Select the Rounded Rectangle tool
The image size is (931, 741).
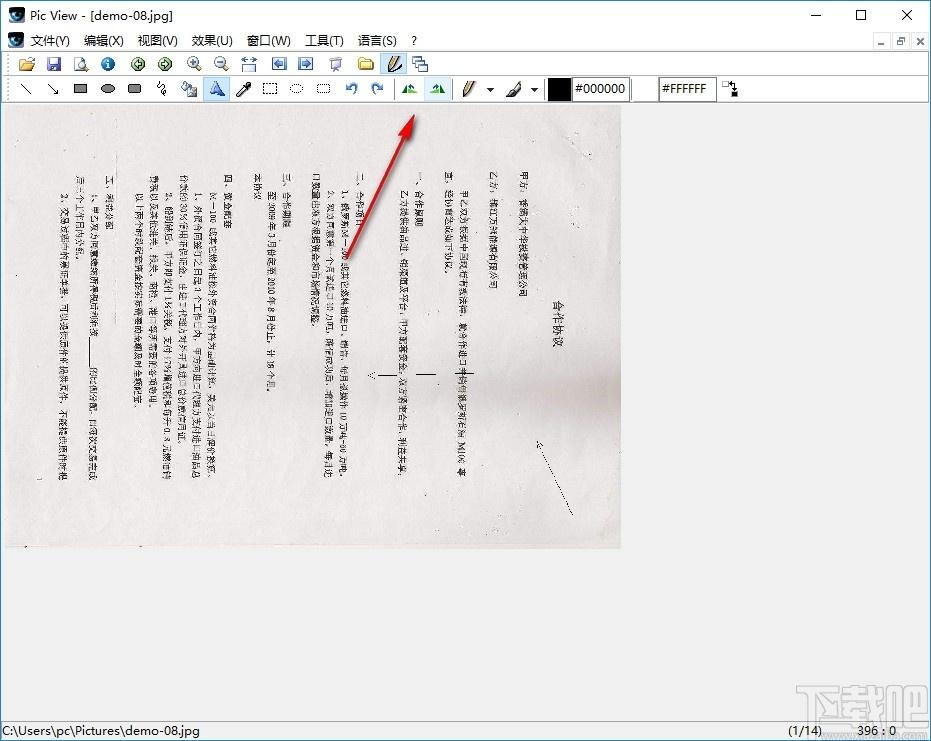click(x=135, y=89)
